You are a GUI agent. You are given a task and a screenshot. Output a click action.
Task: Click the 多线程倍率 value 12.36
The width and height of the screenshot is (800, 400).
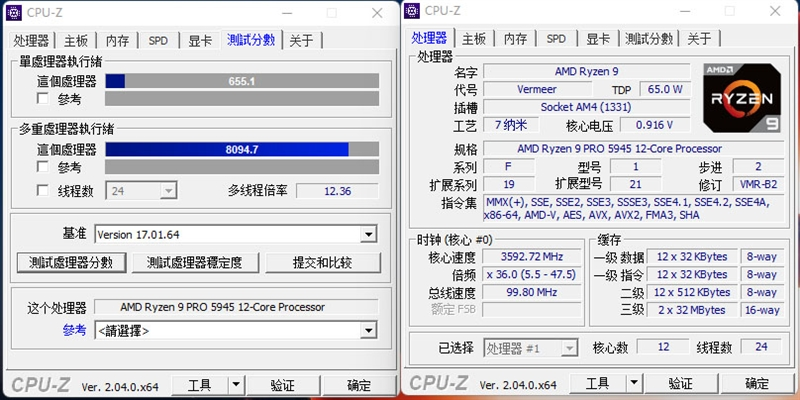click(x=337, y=191)
